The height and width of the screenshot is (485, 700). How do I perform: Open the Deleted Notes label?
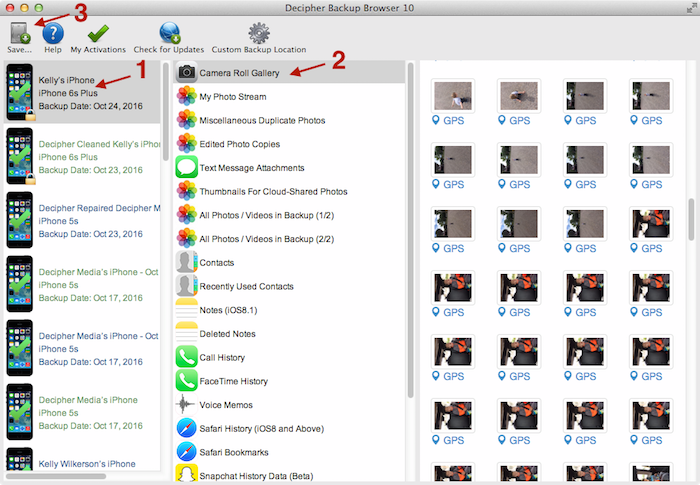(x=227, y=334)
